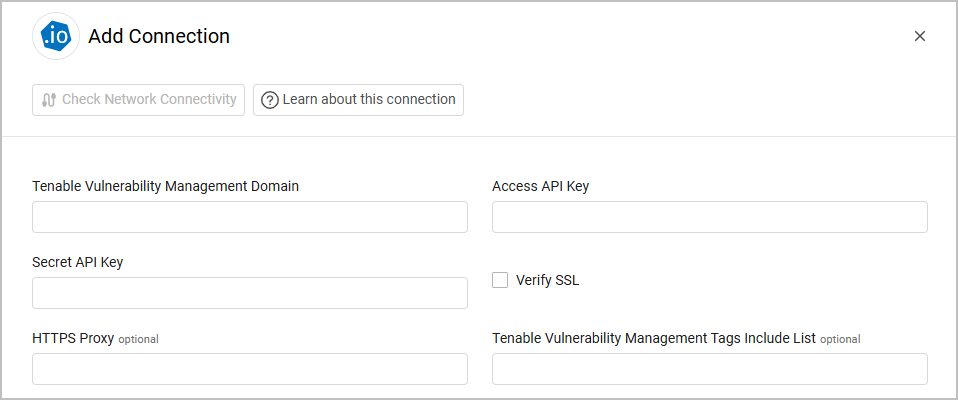
Task: Enable the Verify SSL checkbox
Action: 500,280
